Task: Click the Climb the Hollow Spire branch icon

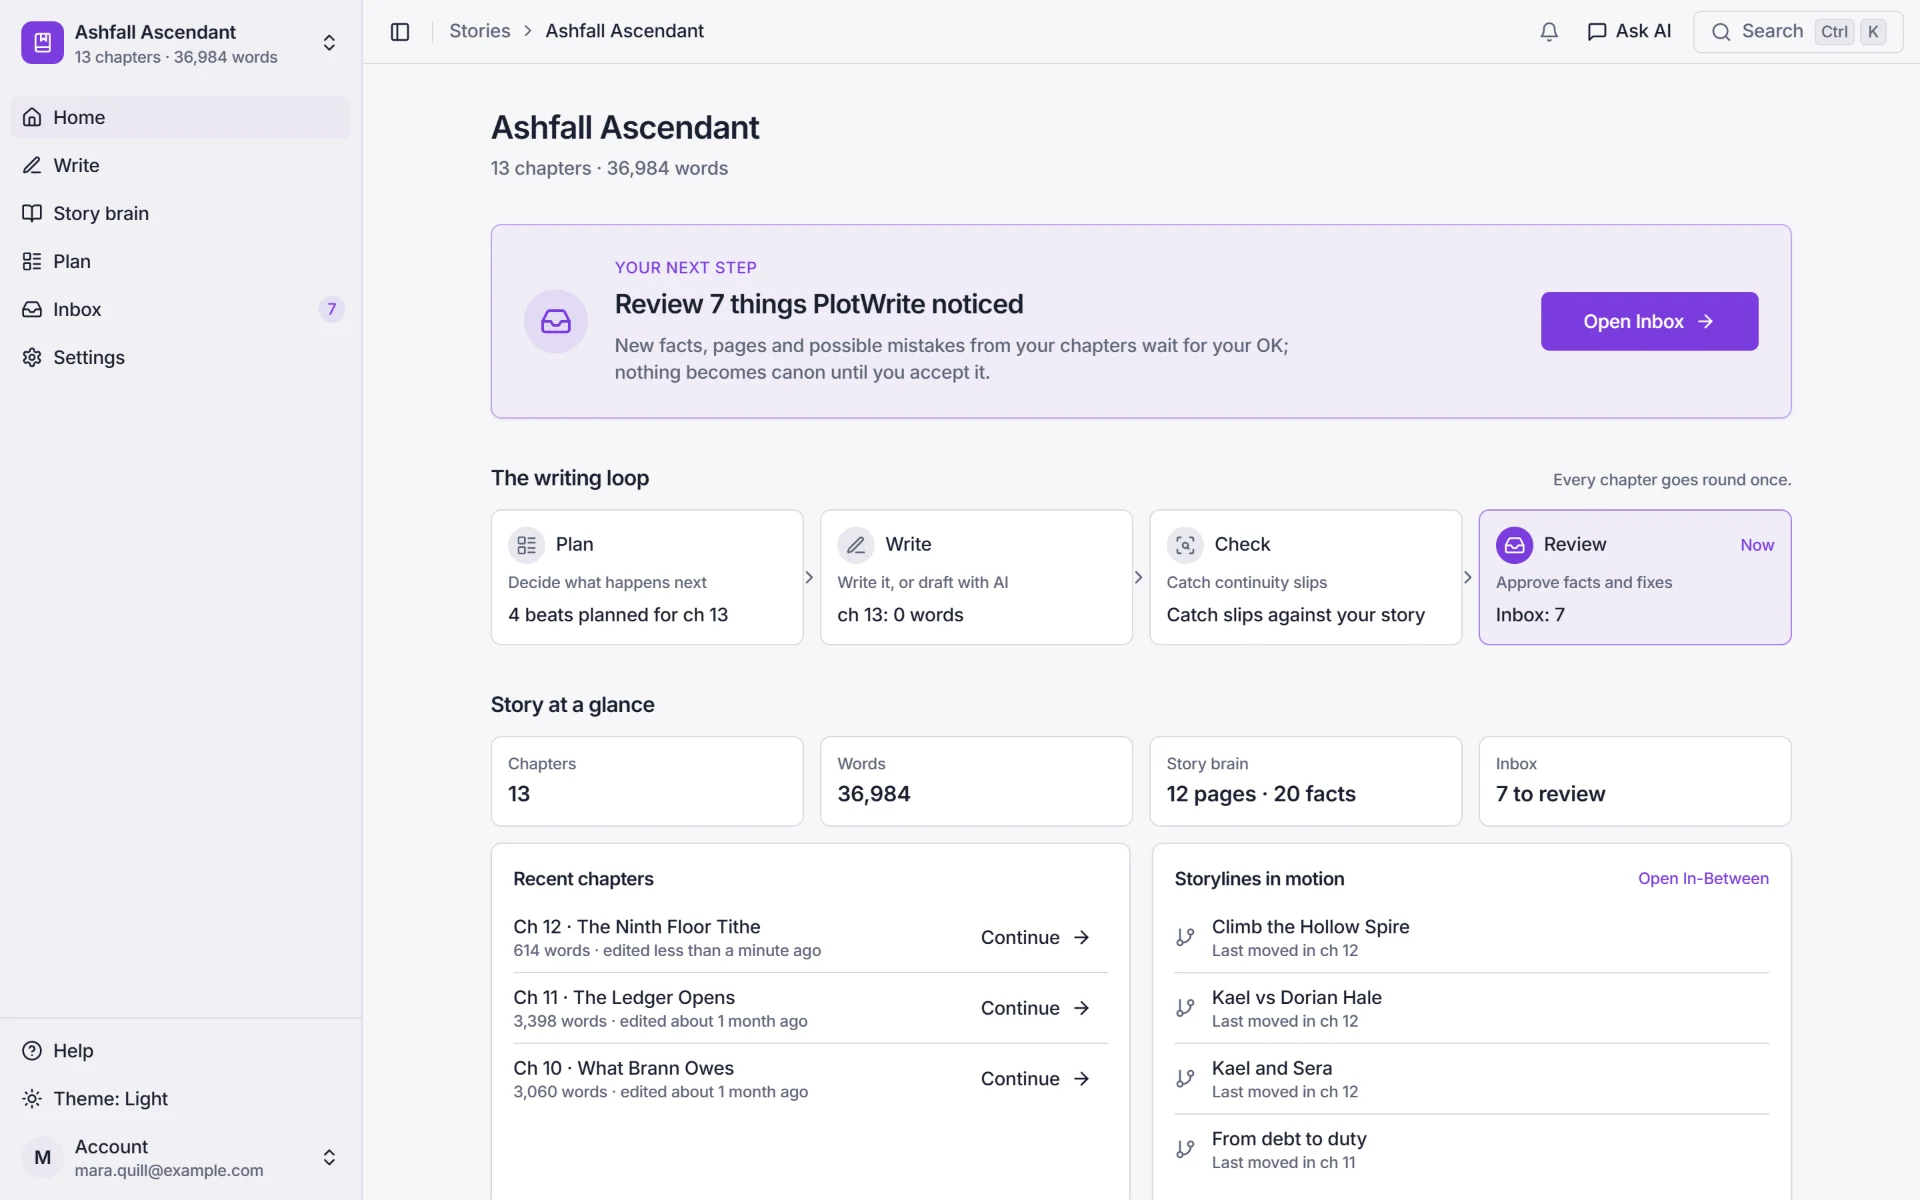Action: [x=1185, y=937]
